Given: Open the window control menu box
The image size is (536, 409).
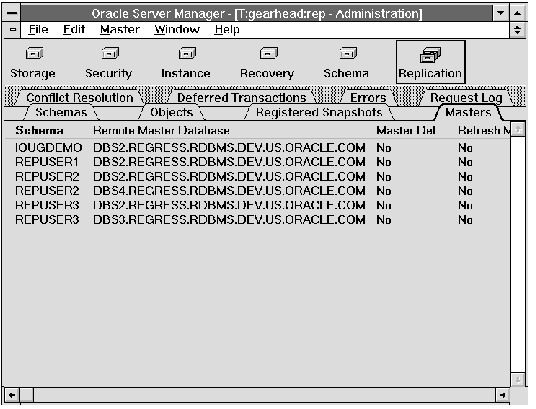Looking at the screenshot, I should click(12, 13).
